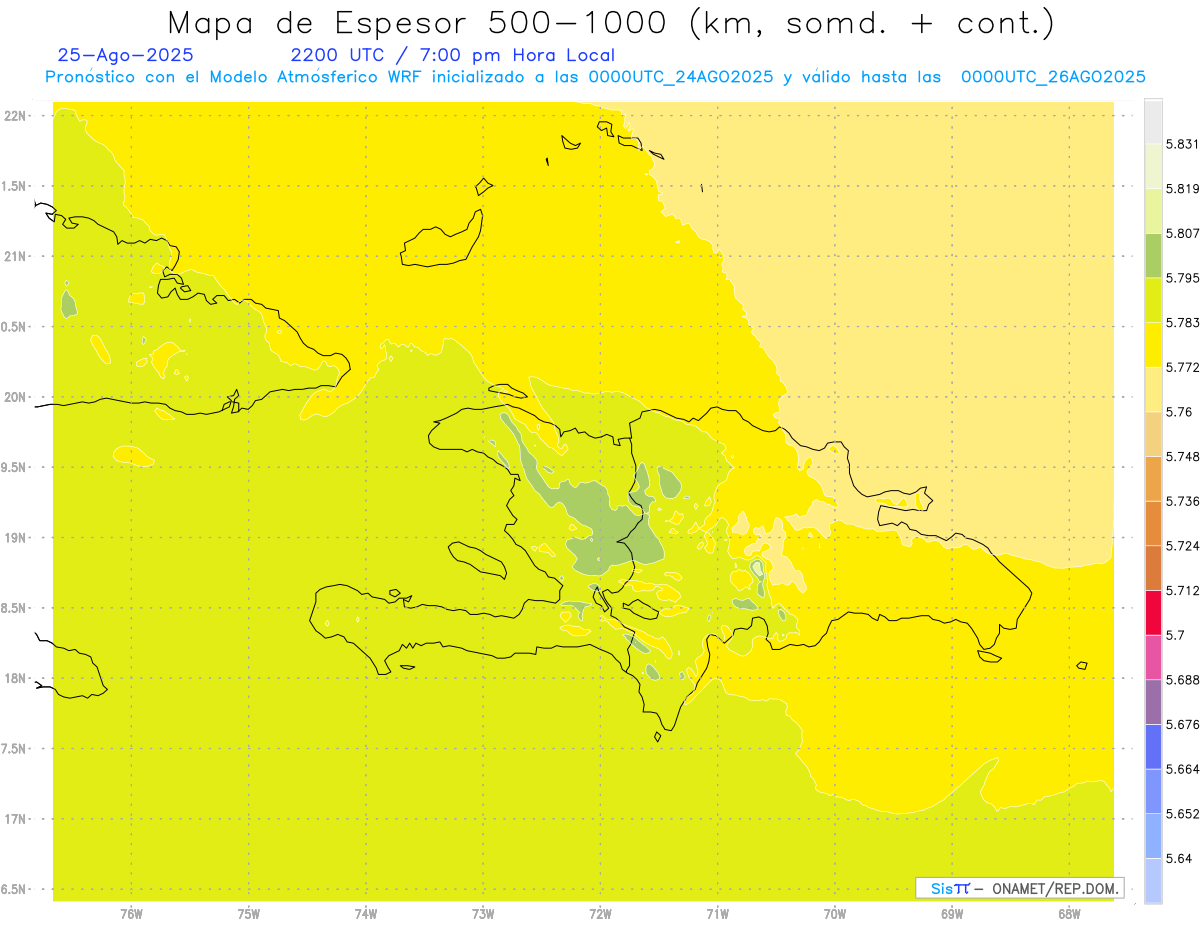Viewport: 1200px width, 927px height.
Task: Select the '20N' latitude label
Action: pyautogui.click(x=17, y=397)
